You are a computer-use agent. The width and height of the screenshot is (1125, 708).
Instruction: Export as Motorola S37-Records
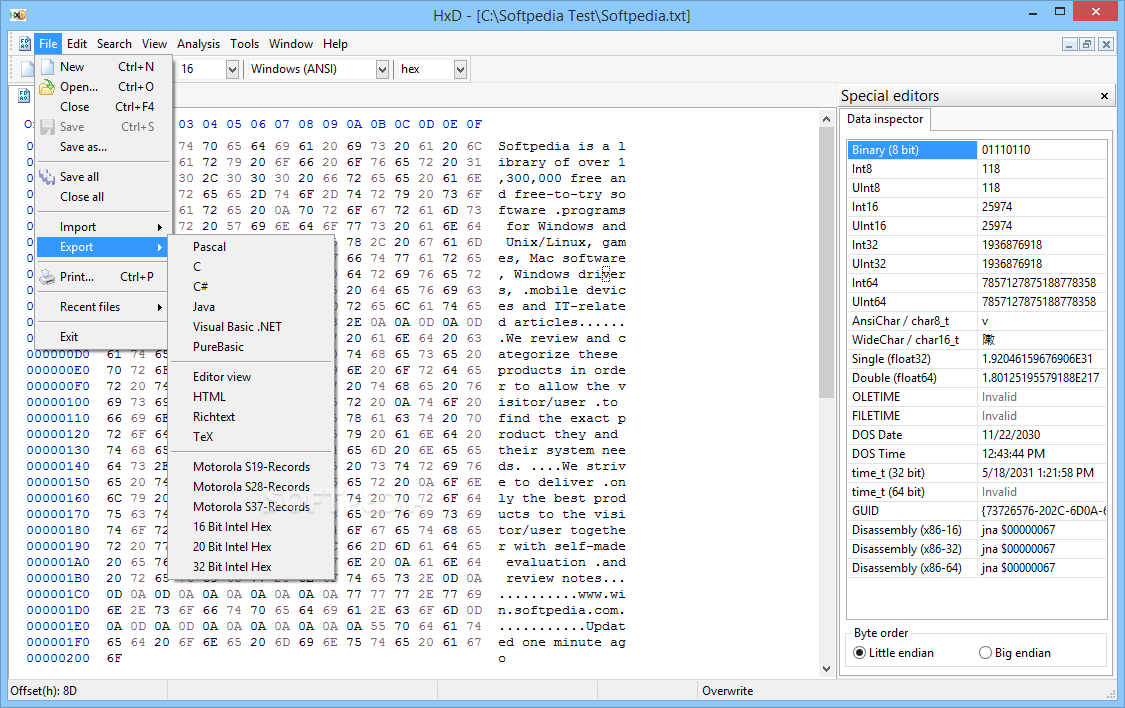tap(251, 507)
